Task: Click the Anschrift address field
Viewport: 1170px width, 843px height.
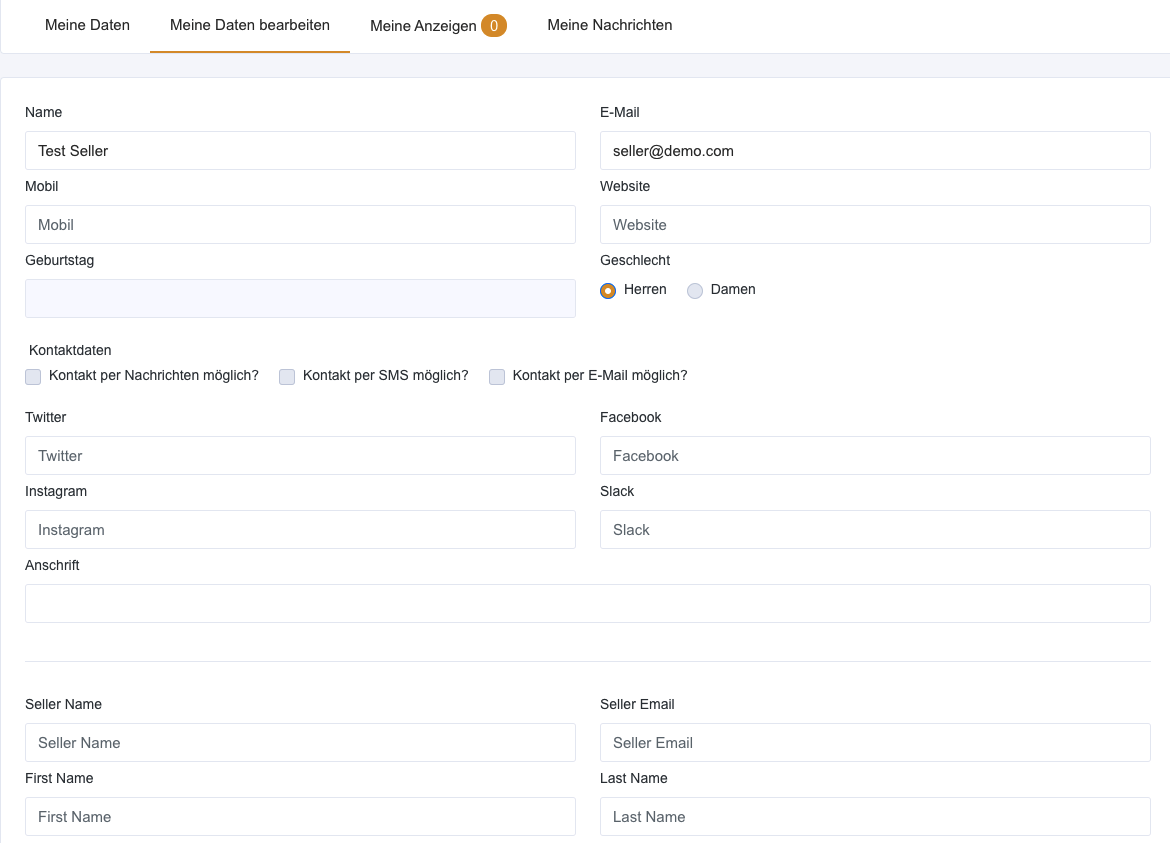Action: tap(587, 604)
